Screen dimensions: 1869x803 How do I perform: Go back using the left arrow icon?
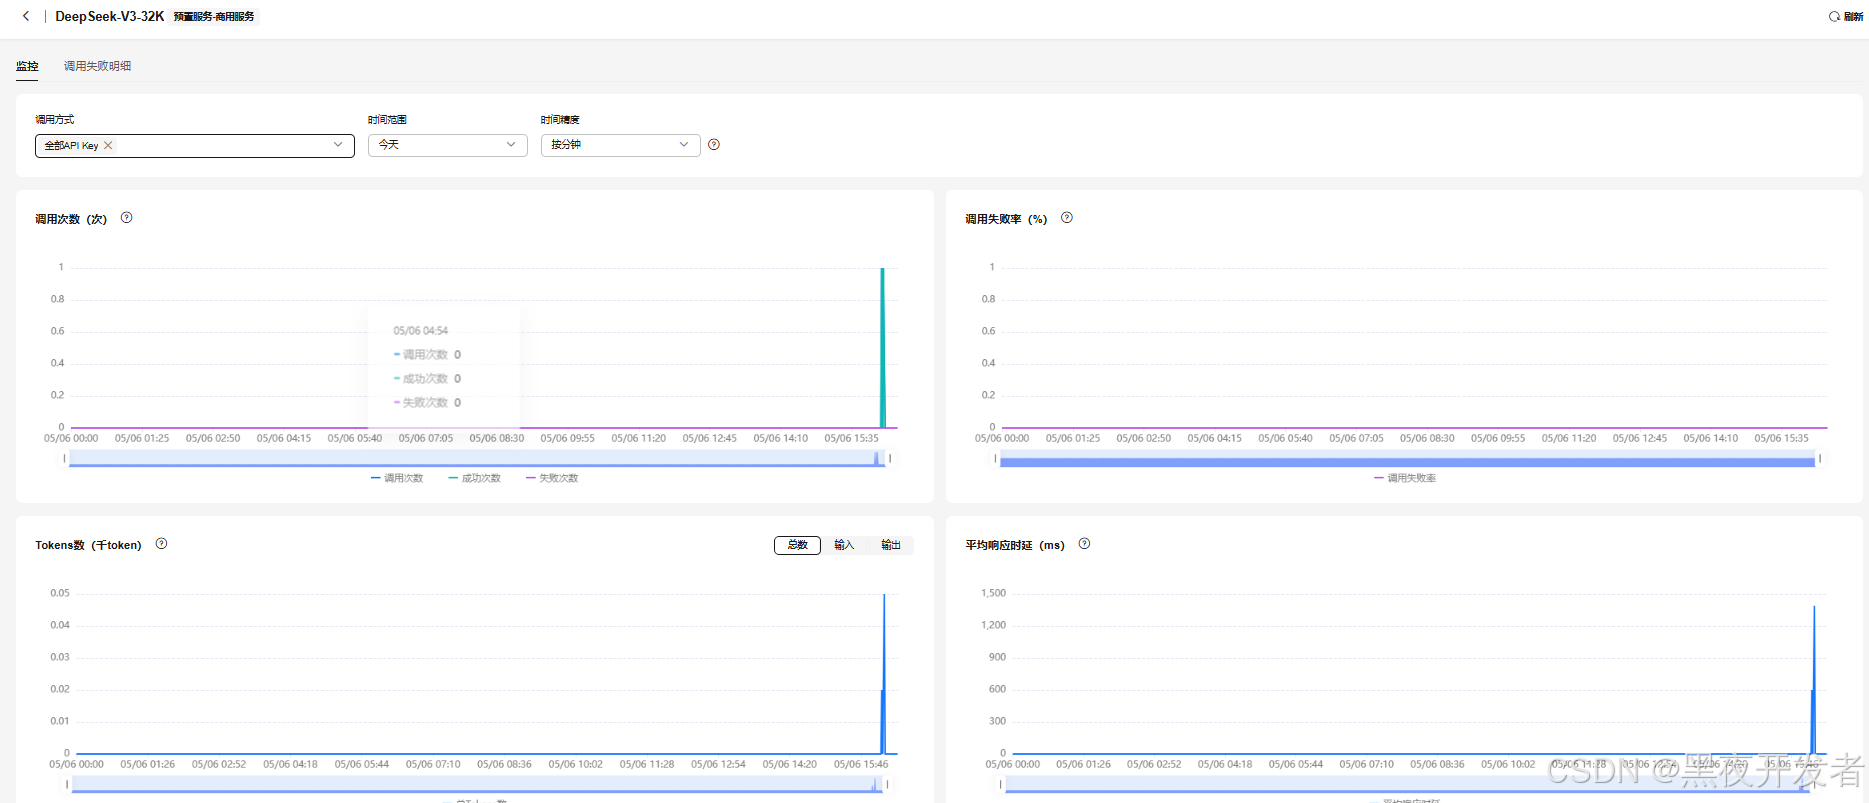pyautogui.click(x=26, y=16)
